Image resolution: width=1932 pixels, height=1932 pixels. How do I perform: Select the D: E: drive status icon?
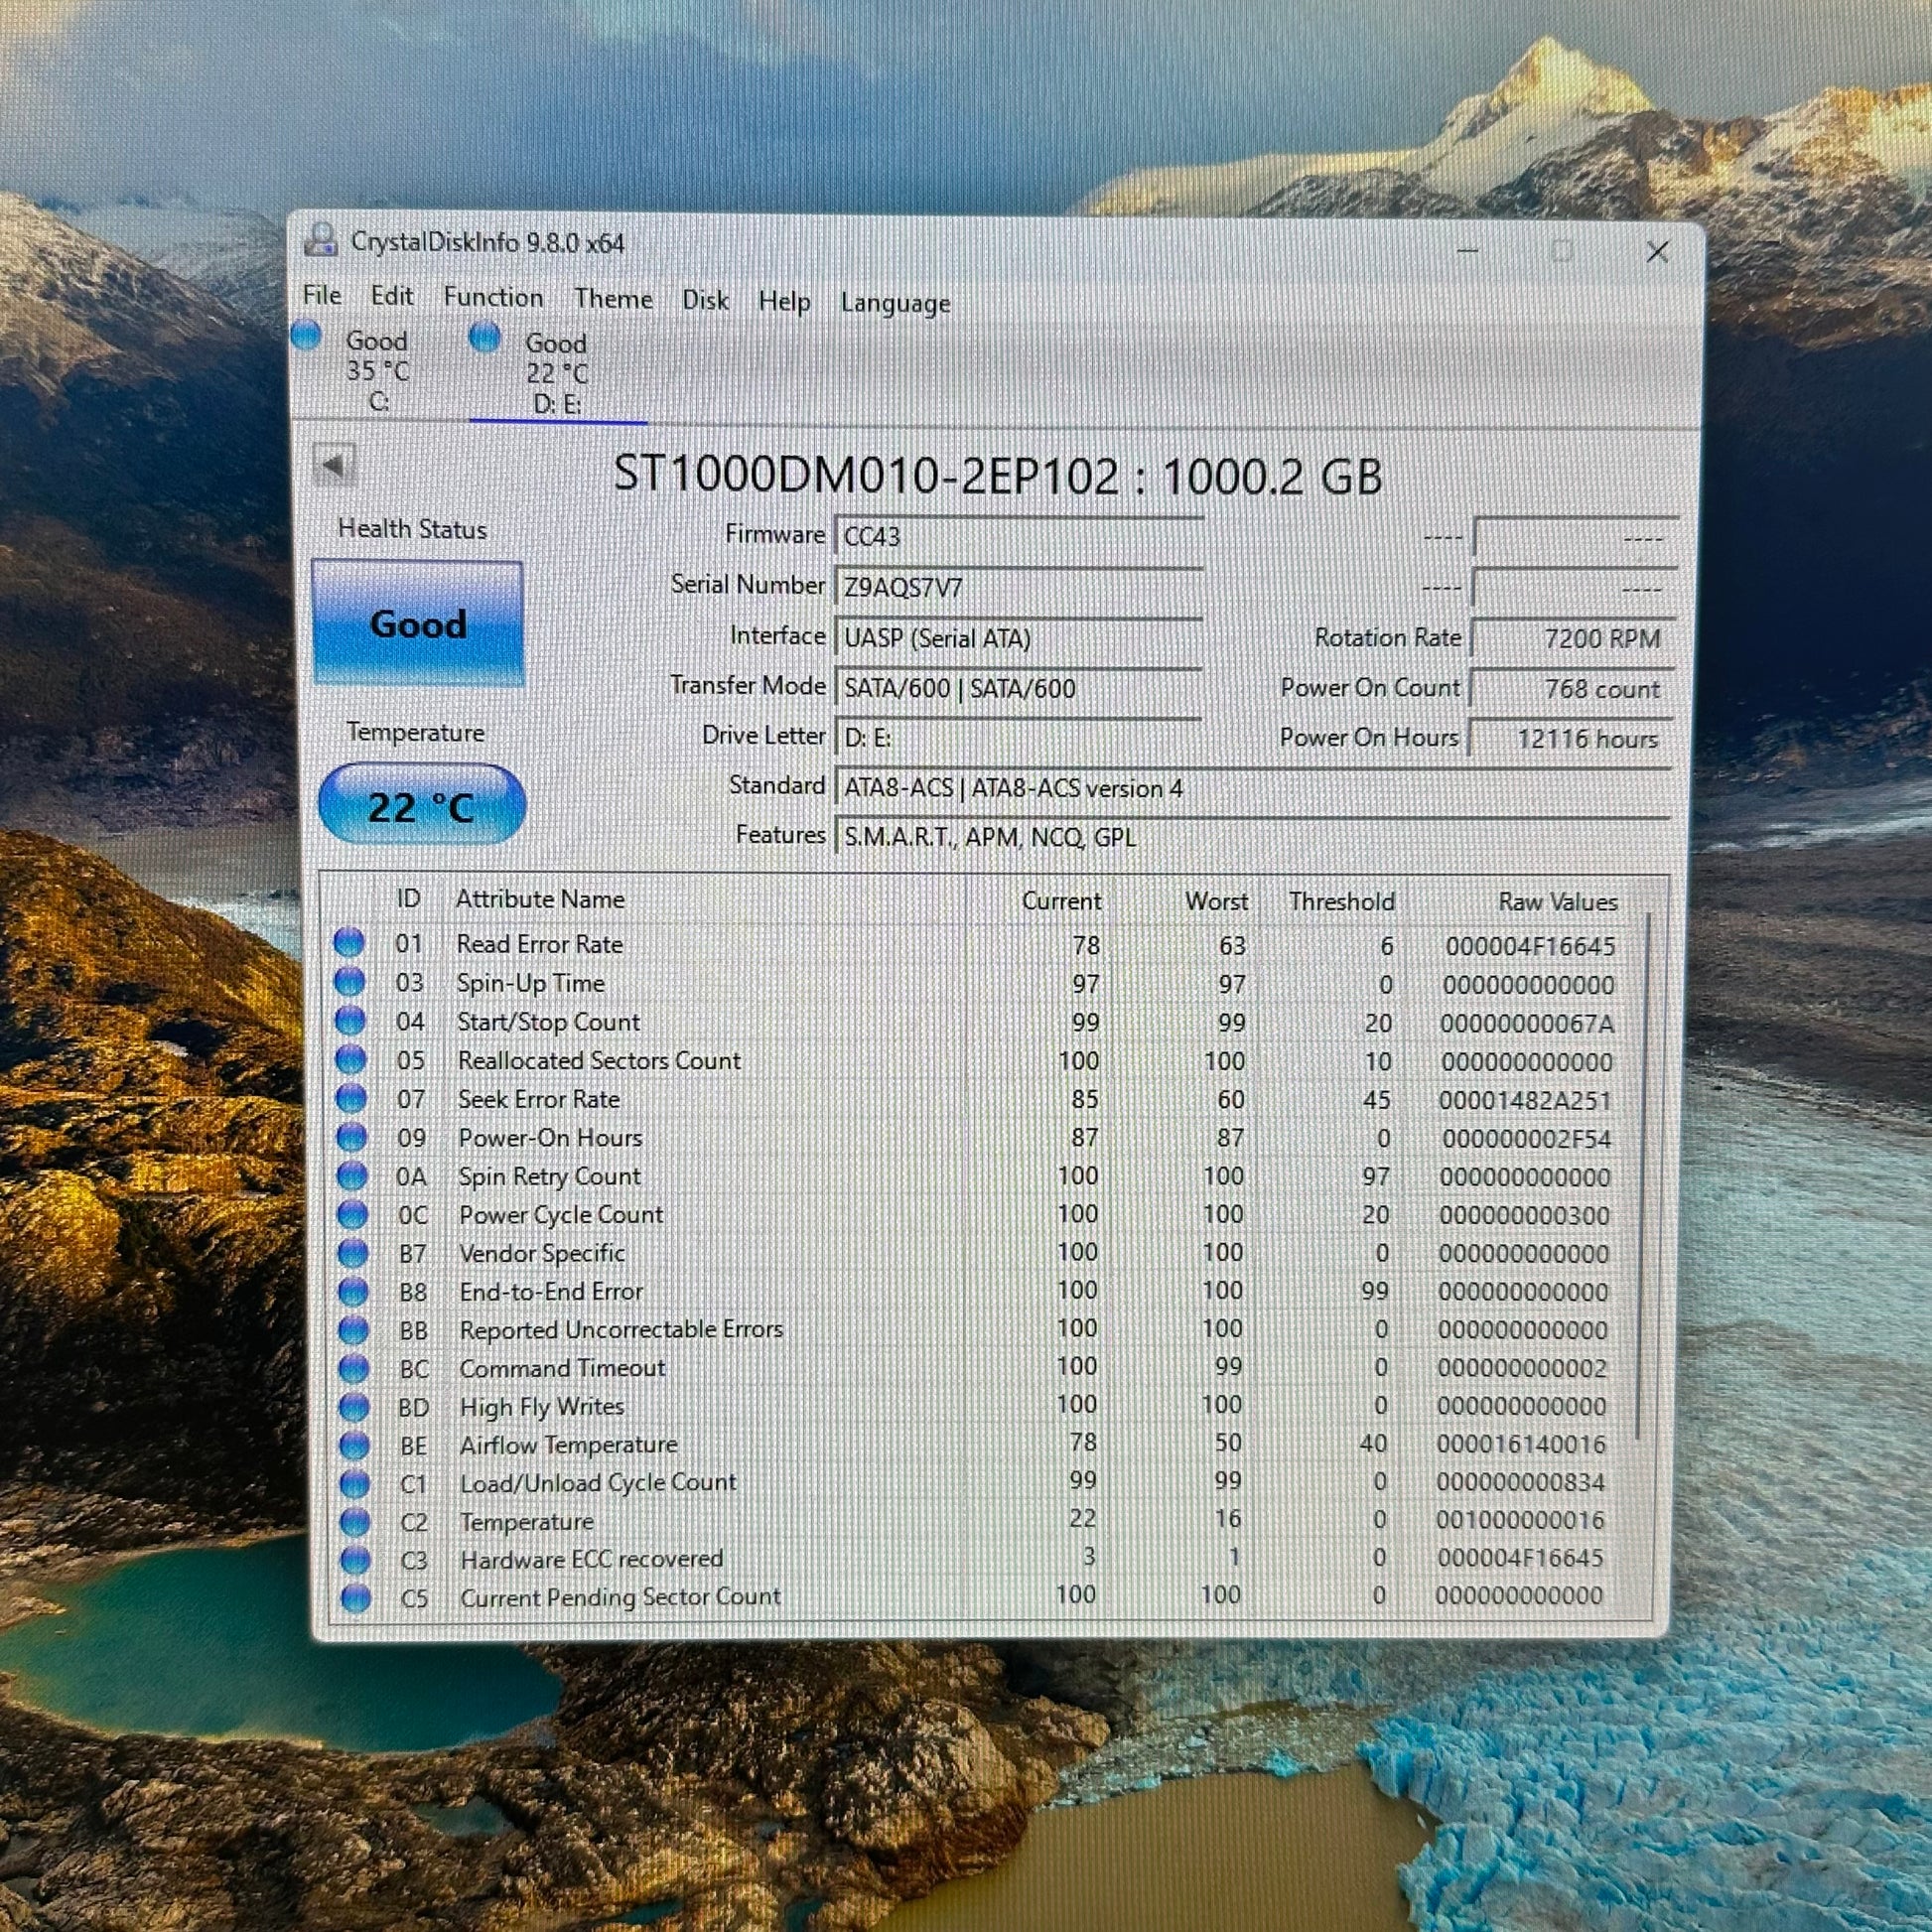(485, 338)
